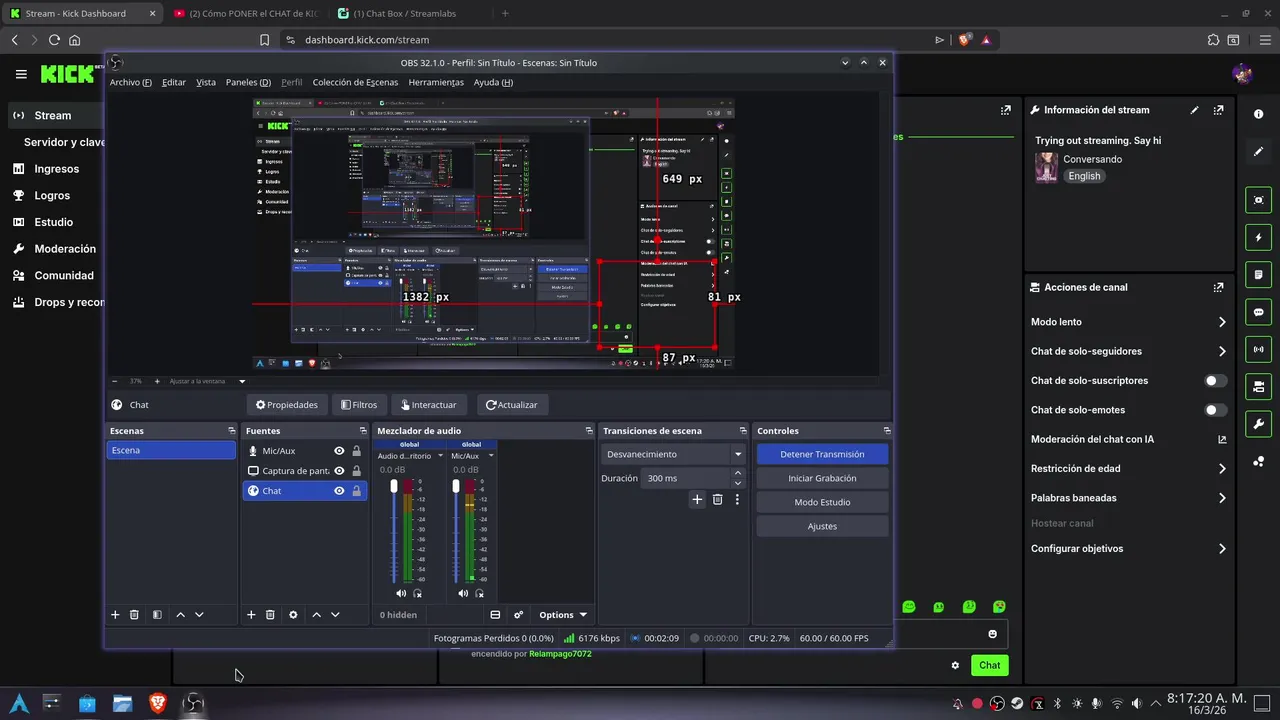
Task: Toggle lock on Chat source
Action: 356,491
